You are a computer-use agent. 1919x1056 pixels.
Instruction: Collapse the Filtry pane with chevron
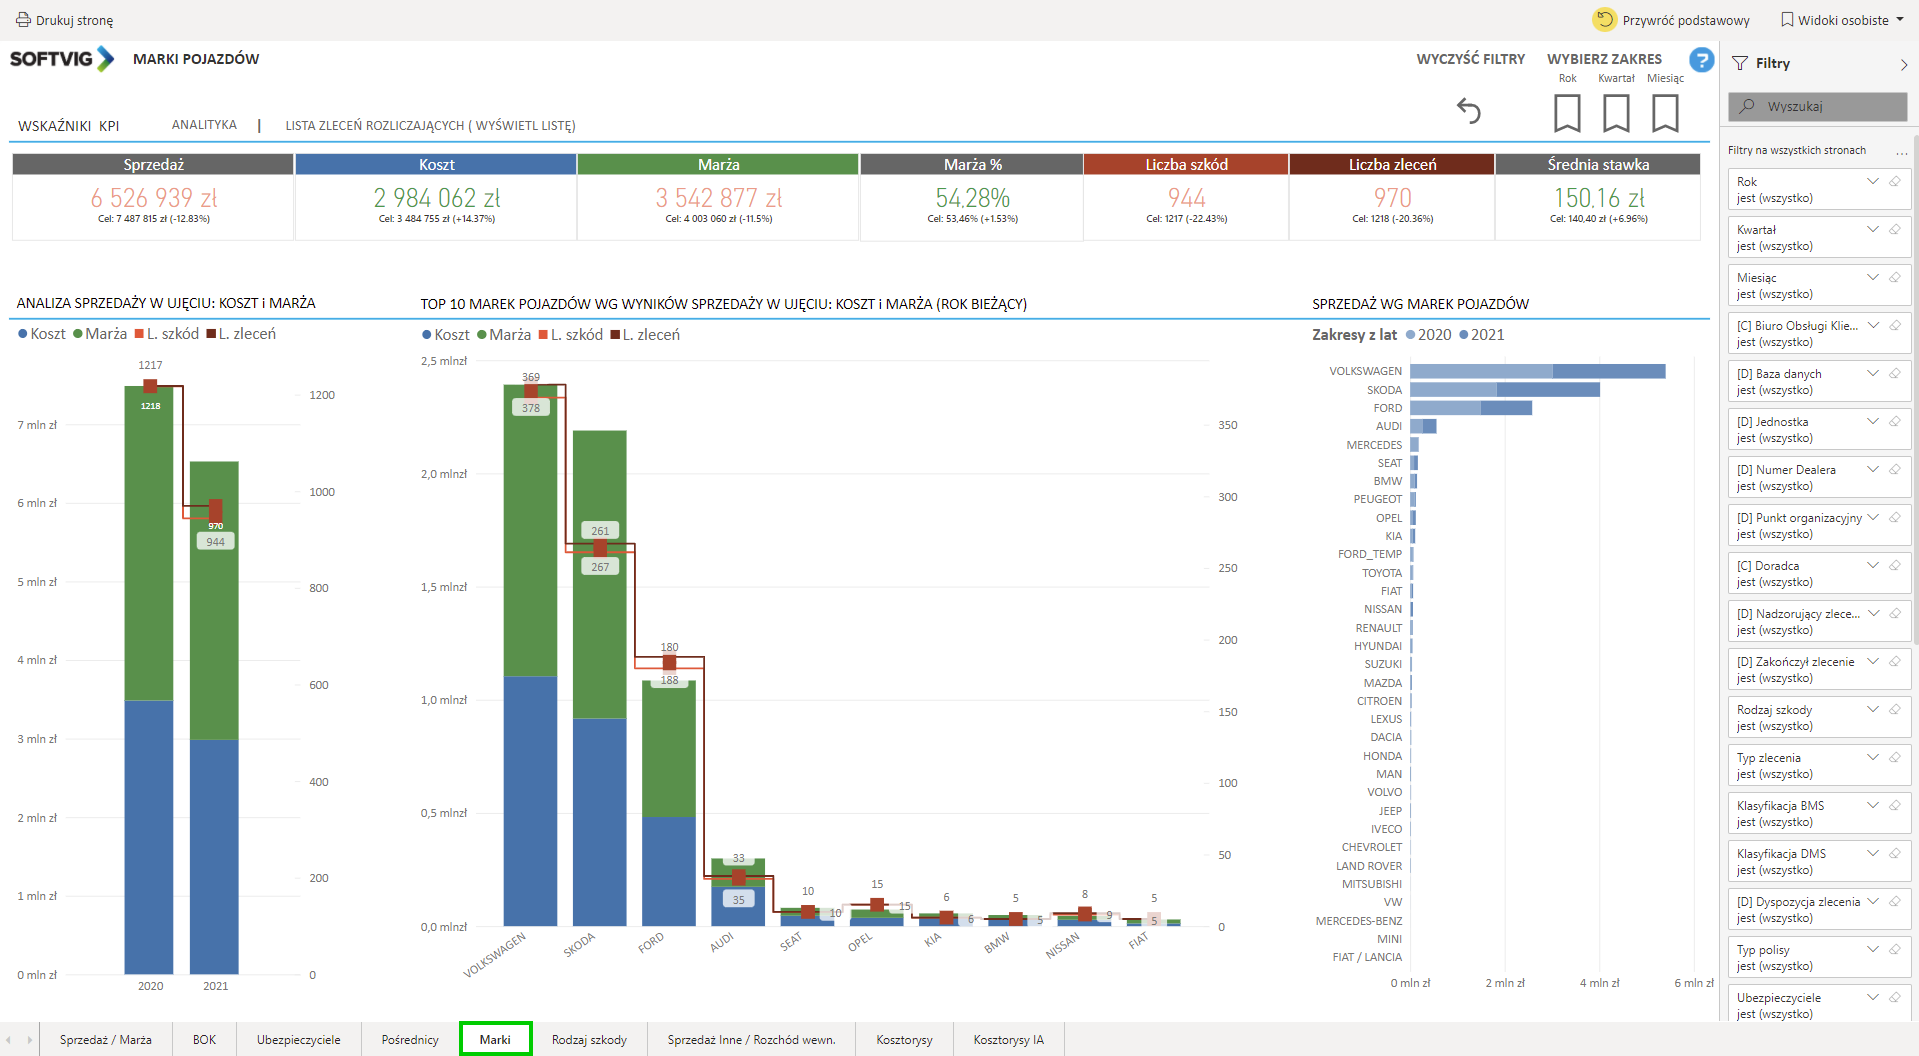coord(1903,64)
